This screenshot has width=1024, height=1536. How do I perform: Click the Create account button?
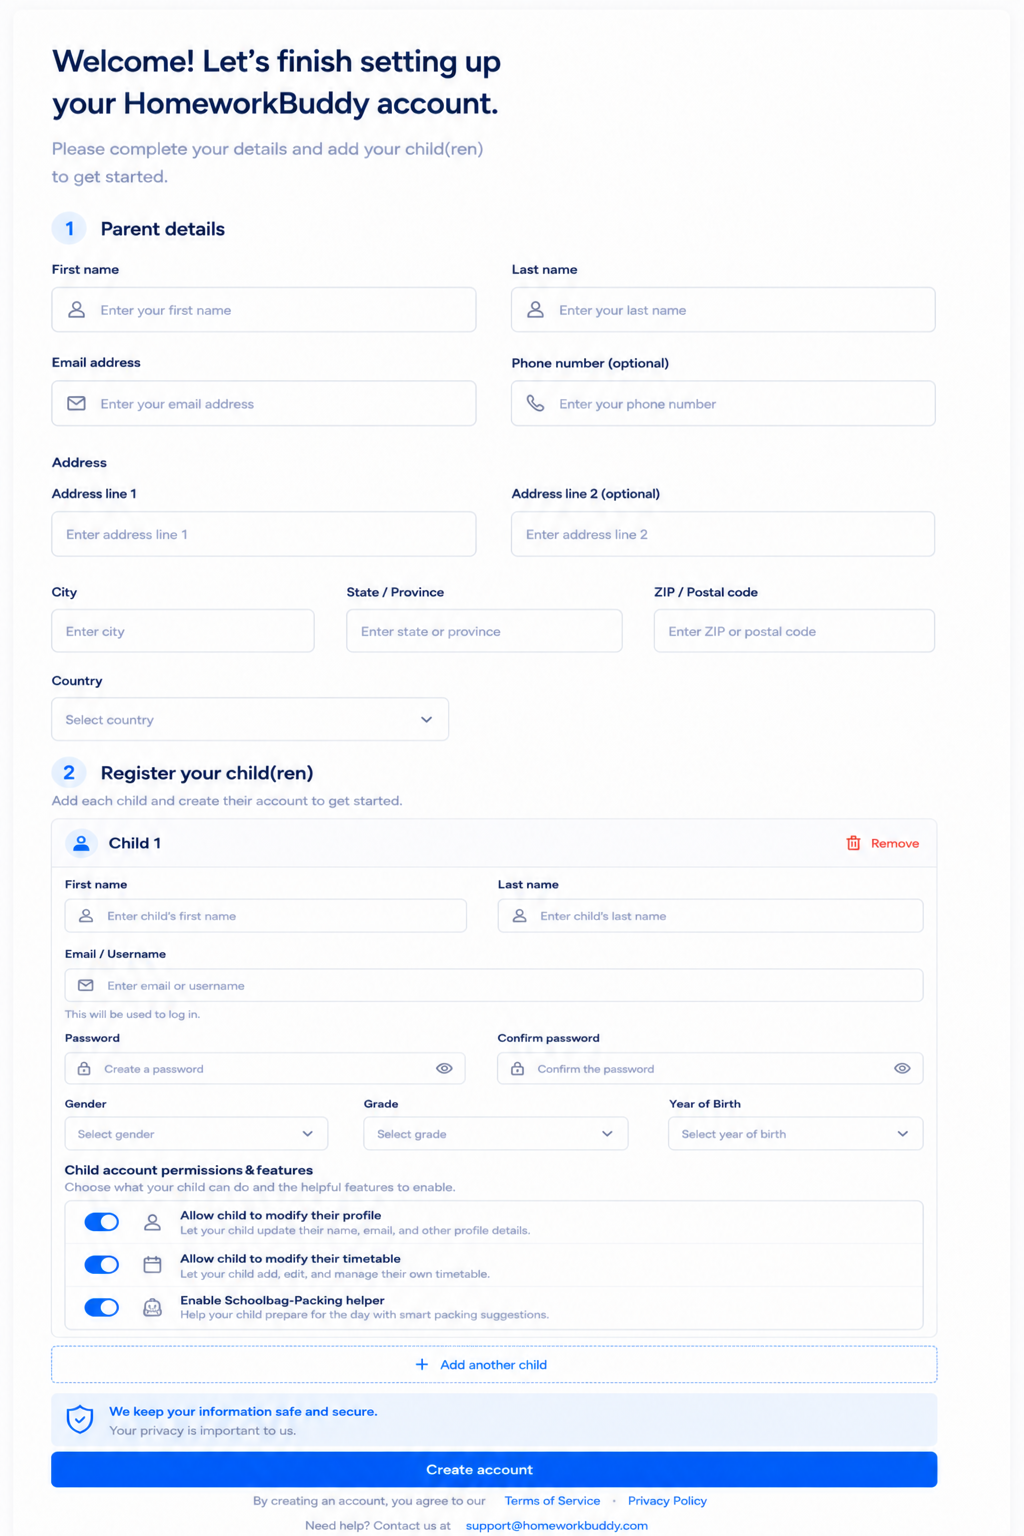(x=494, y=1470)
